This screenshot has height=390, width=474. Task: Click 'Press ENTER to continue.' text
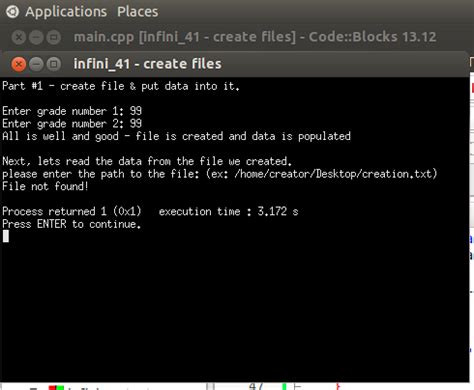coord(72,224)
